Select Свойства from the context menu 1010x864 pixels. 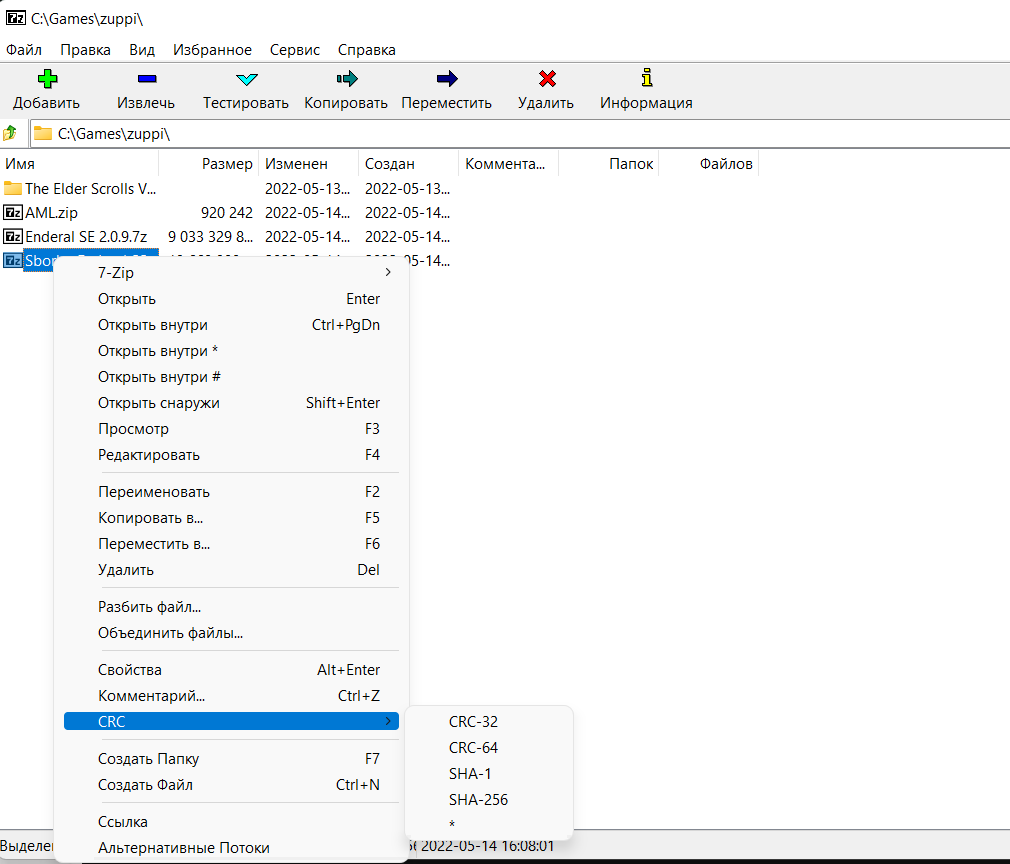coord(130,670)
